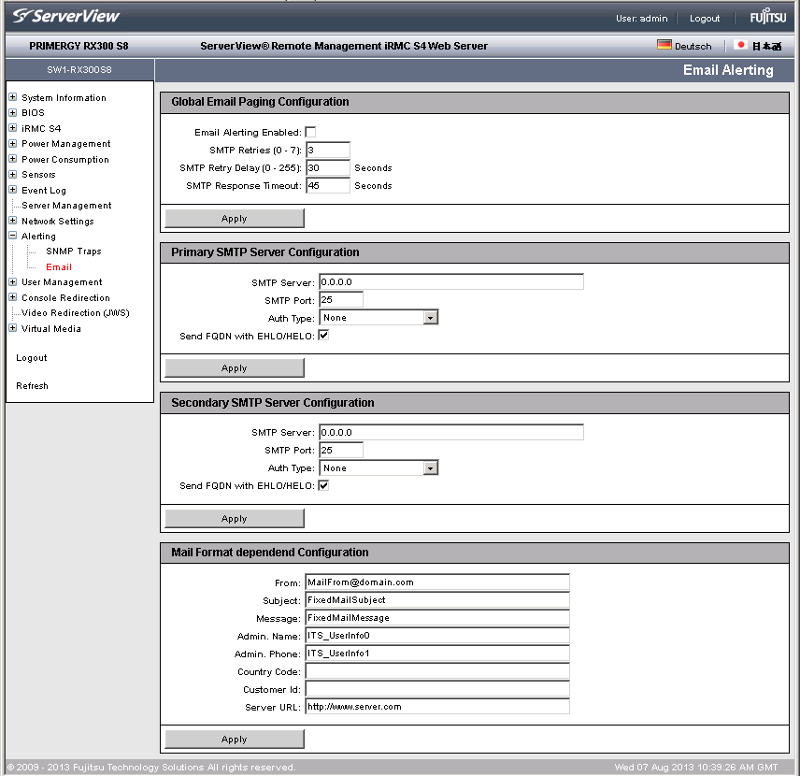The height and width of the screenshot is (776, 800).
Task: Click the SW1-RX300S8 server name
Action: click(79, 70)
